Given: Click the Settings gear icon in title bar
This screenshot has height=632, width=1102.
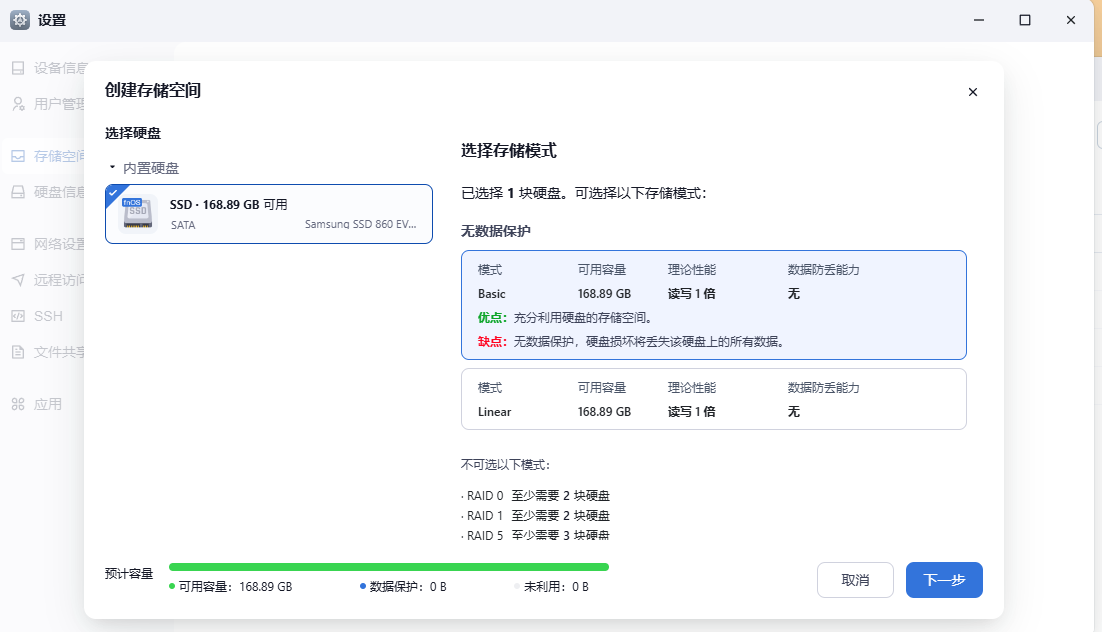Looking at the screenshot, I should (19, 20).
